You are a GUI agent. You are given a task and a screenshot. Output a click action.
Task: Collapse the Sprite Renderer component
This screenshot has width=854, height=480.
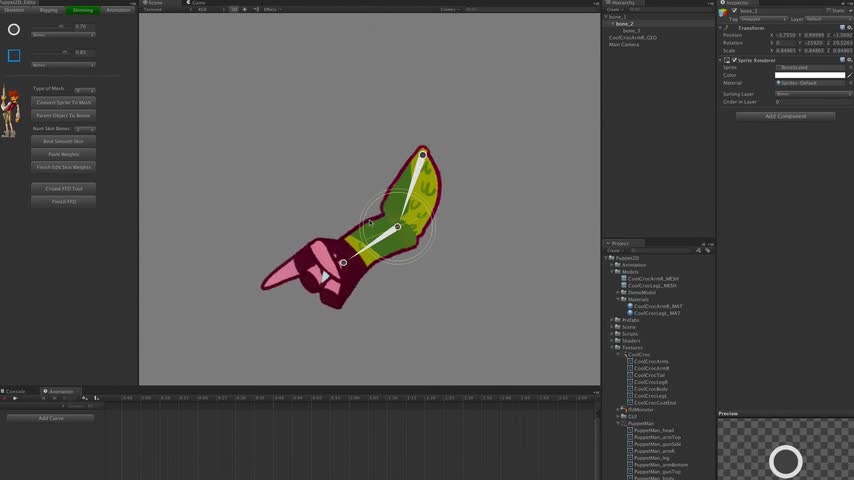721,60
